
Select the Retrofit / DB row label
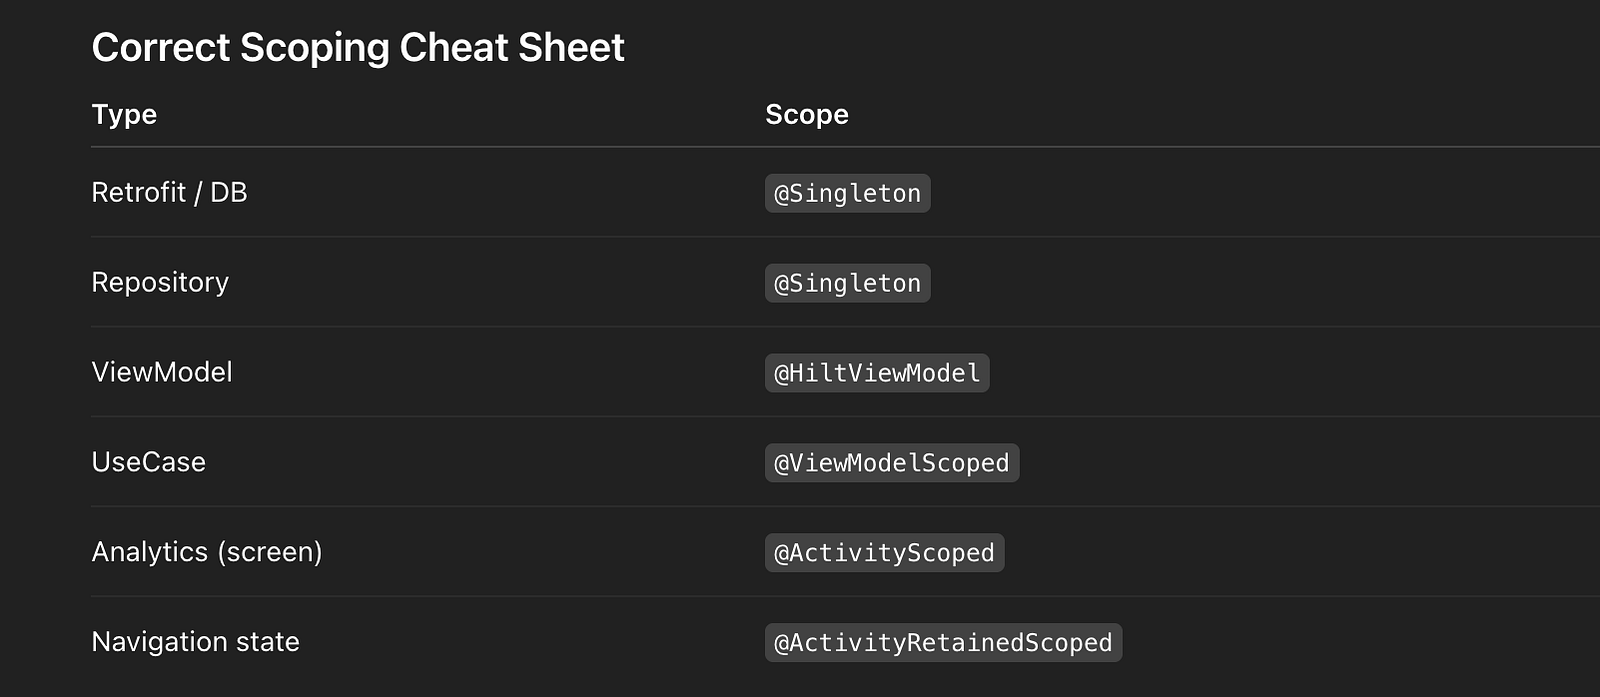click(x=169, y=192)
